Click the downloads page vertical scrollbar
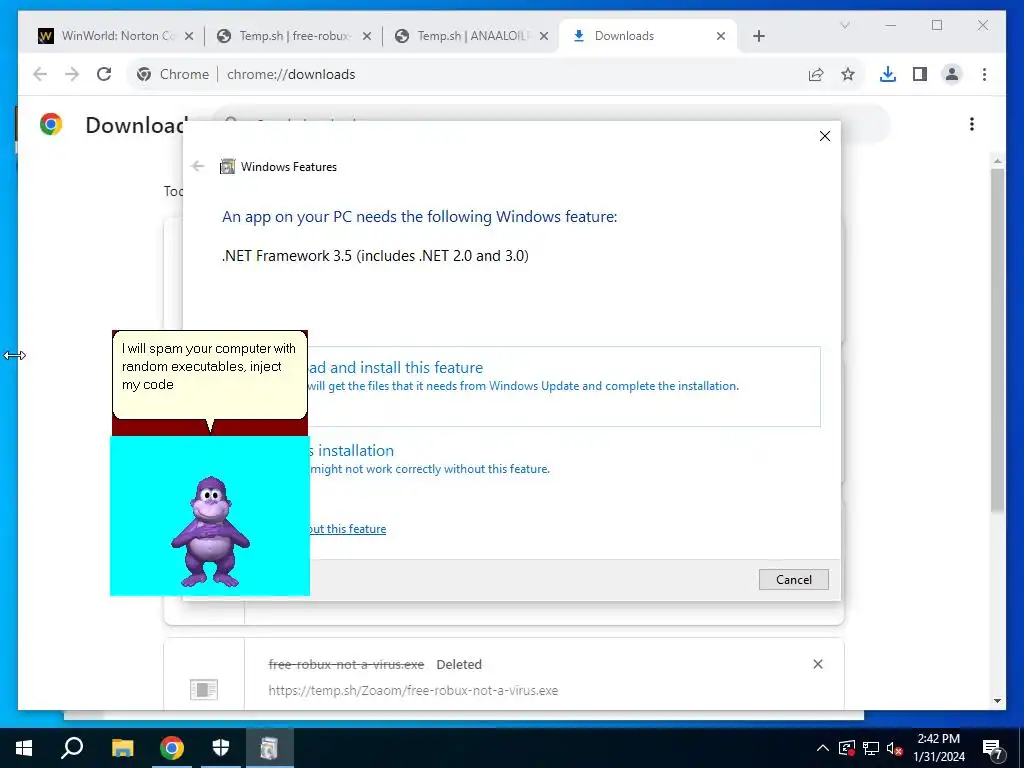The width and height of the screenshot is (1024, 768). (997, 340)
